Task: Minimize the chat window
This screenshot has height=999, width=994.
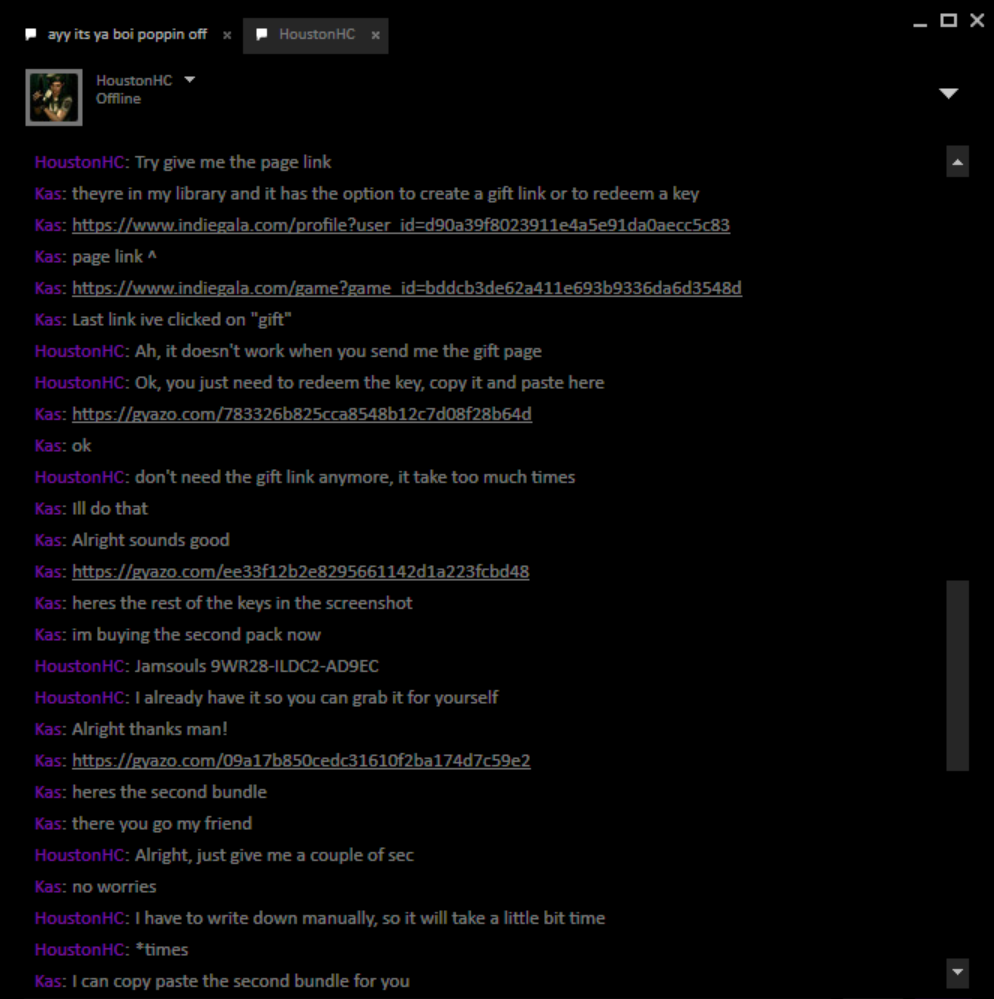Action: (919, 24)
